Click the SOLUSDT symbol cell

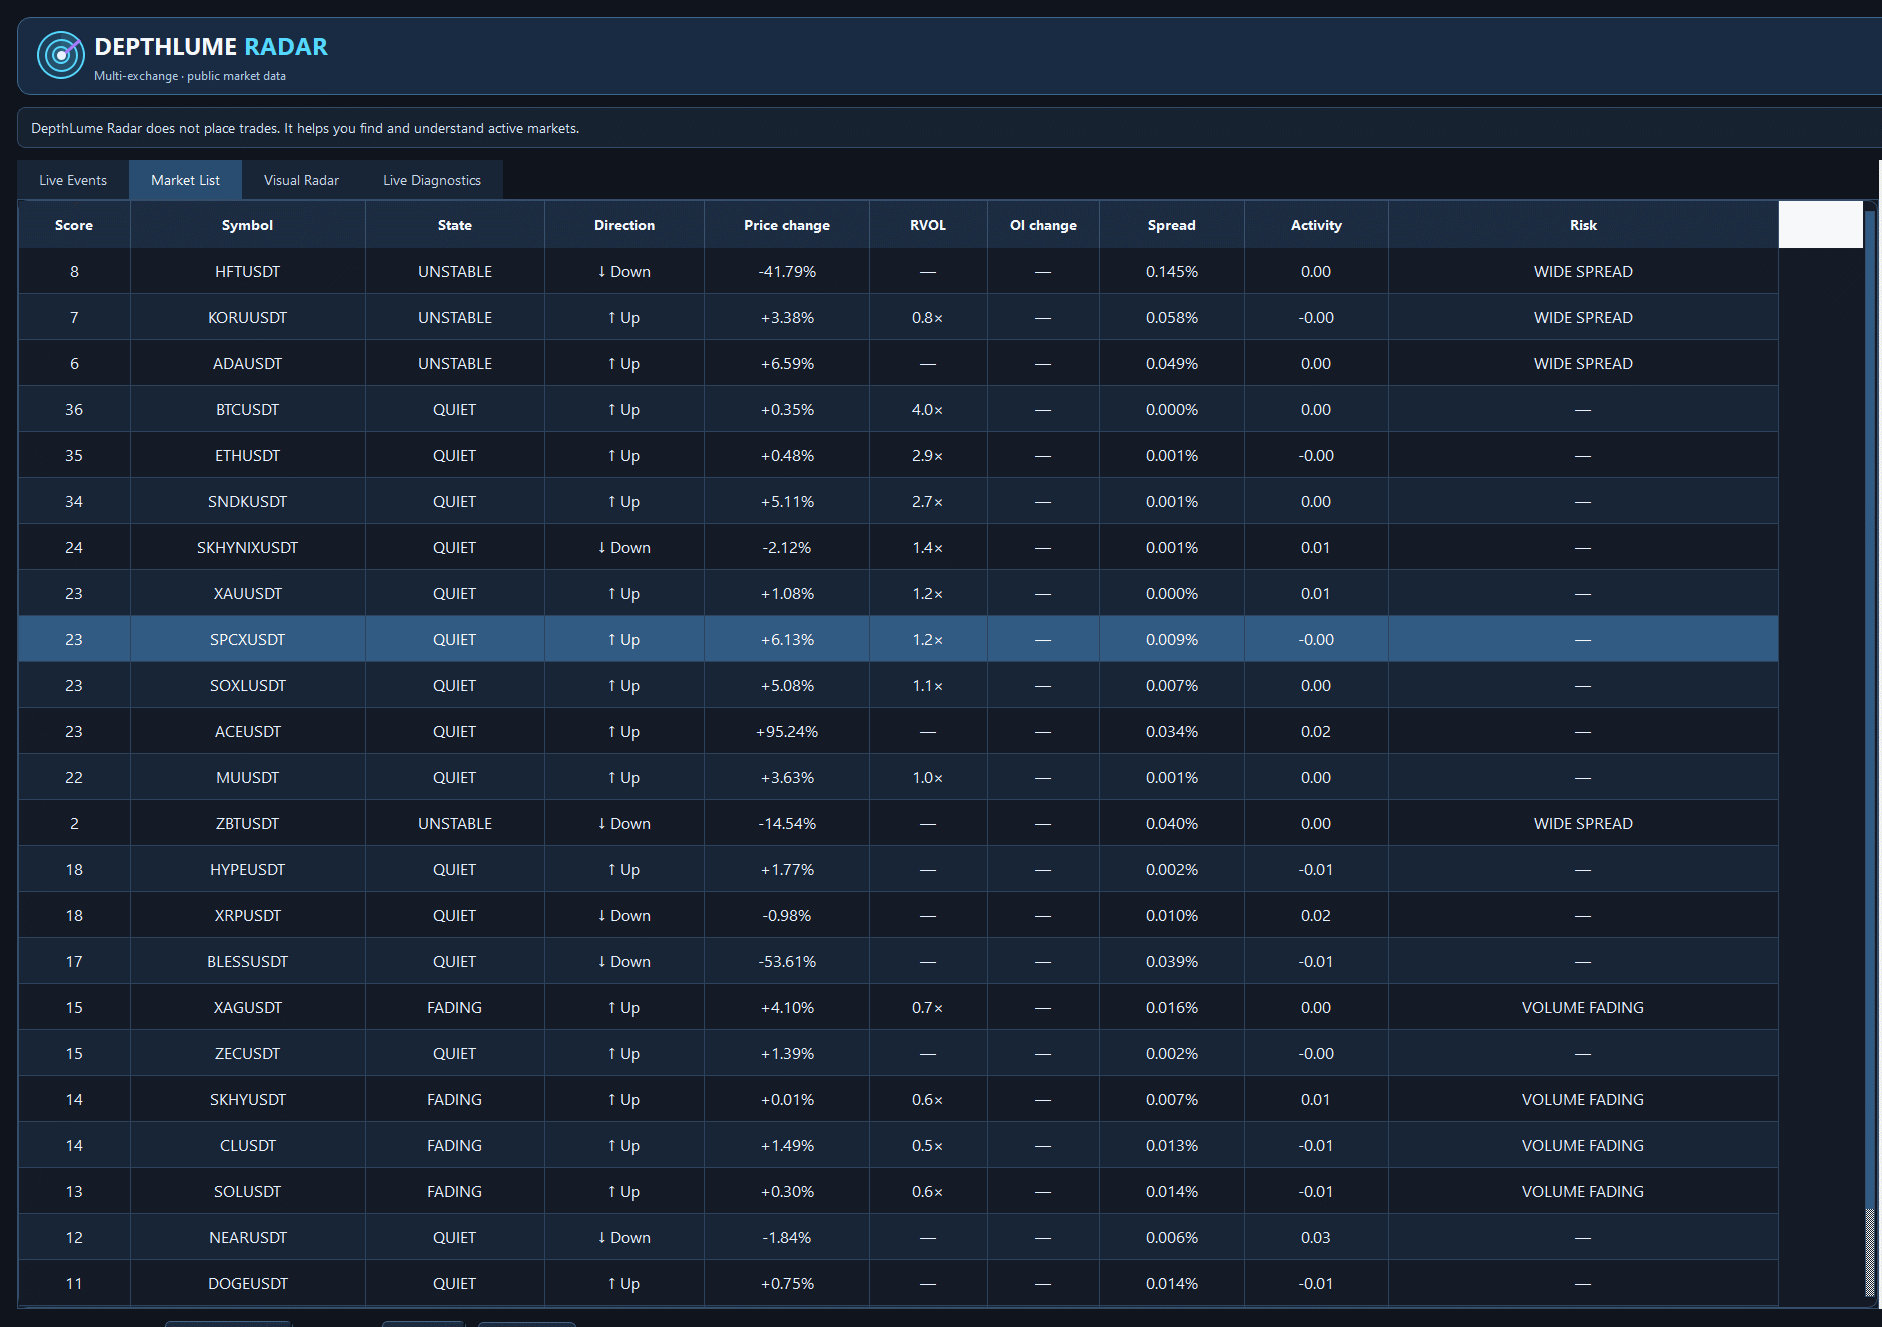pyautogui.click(x=247, y=1191)
